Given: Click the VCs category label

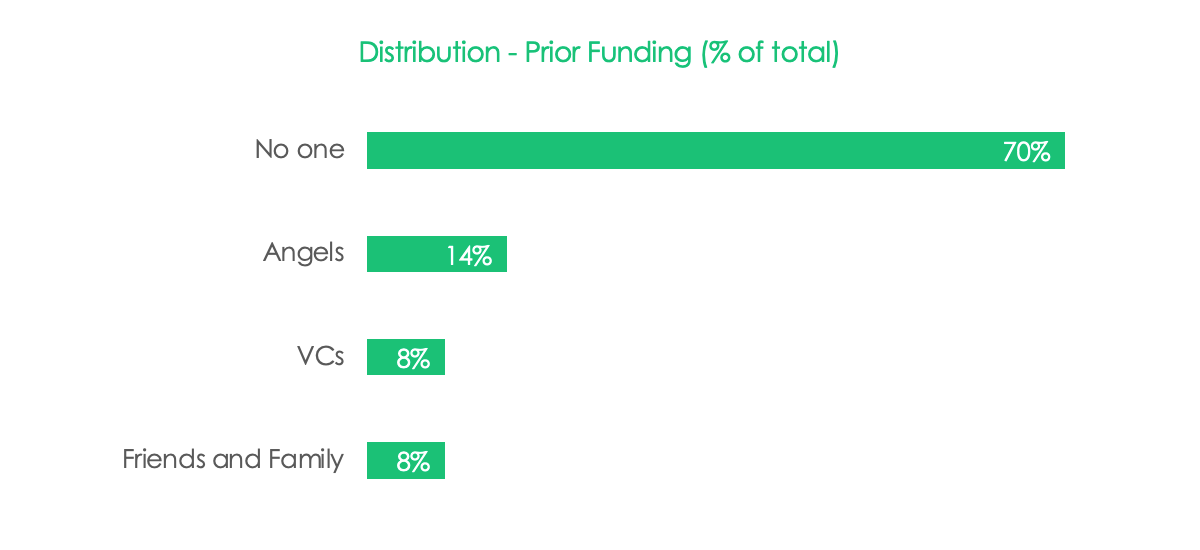Looking at the screenshot, I should [321, 356].
